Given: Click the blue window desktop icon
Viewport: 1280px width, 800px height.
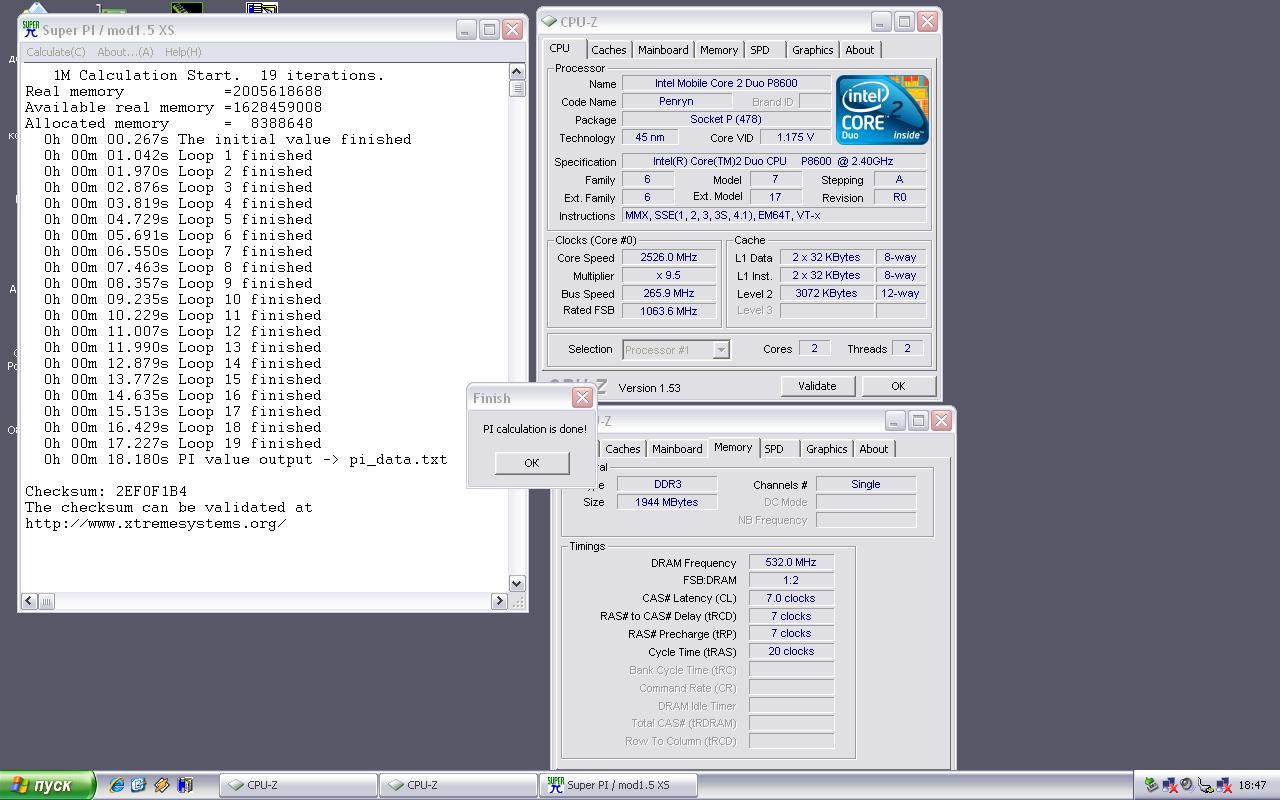Looking at the screenshot, I should 262,8.
